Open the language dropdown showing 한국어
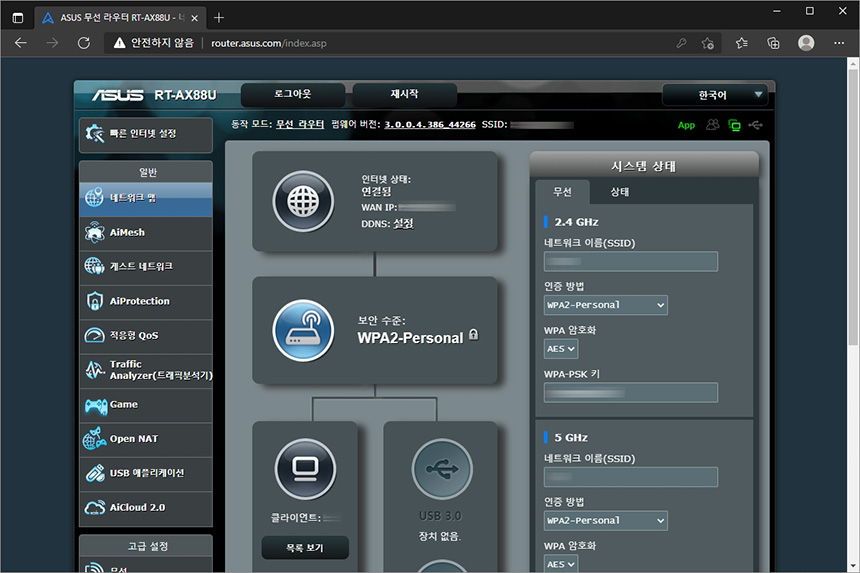The width and height of the screenshot is (860, 573). tap(715, 95)
